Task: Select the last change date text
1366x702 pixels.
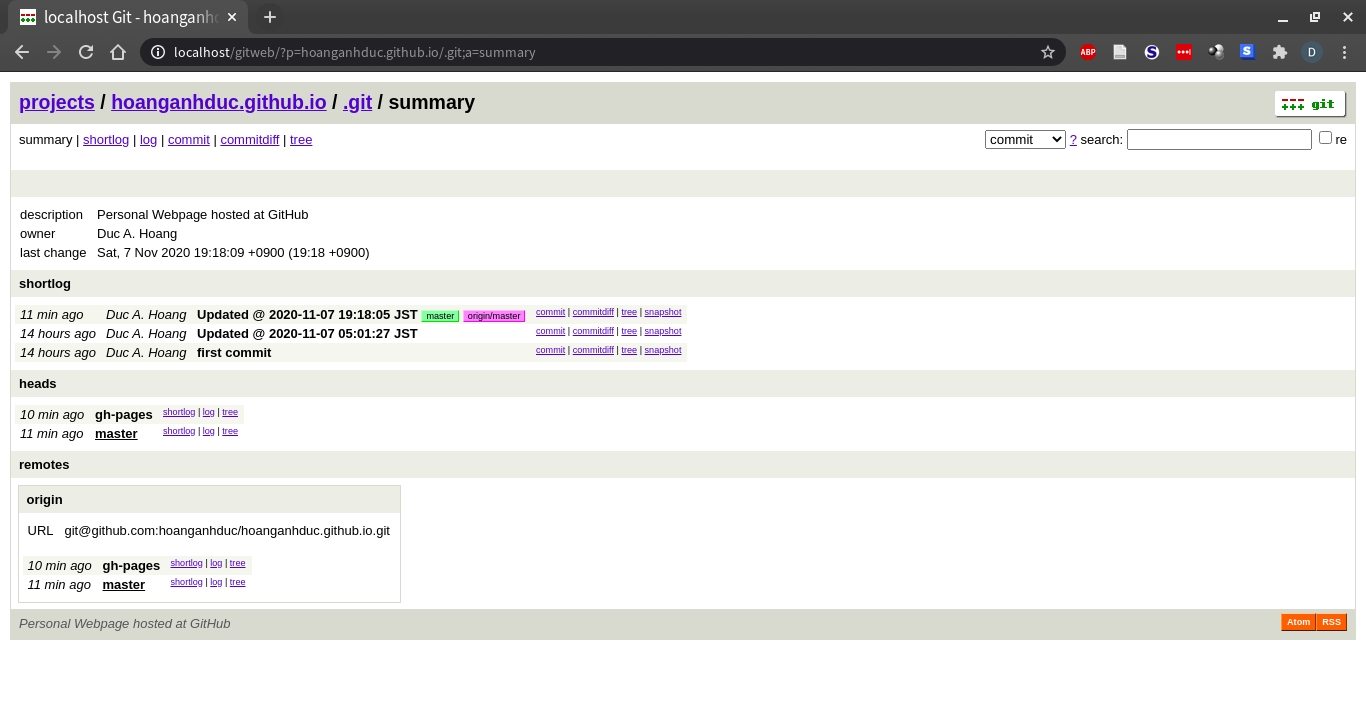Action: click(233, 253)
